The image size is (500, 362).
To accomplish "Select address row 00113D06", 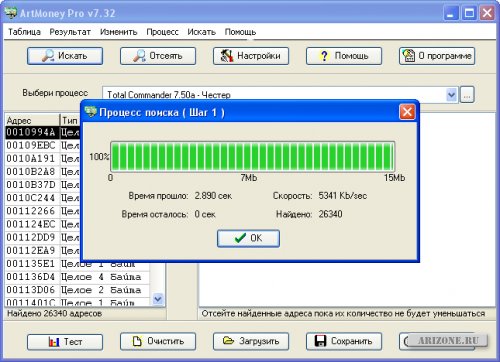I will (77, 290).
